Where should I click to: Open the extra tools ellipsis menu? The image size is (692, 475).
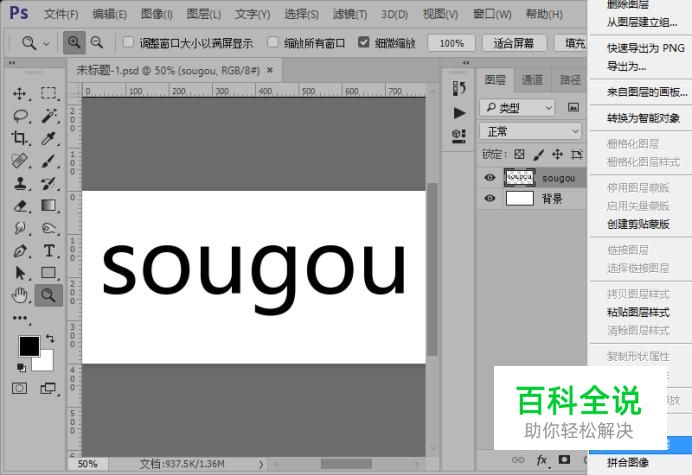(x=20, y=318)
